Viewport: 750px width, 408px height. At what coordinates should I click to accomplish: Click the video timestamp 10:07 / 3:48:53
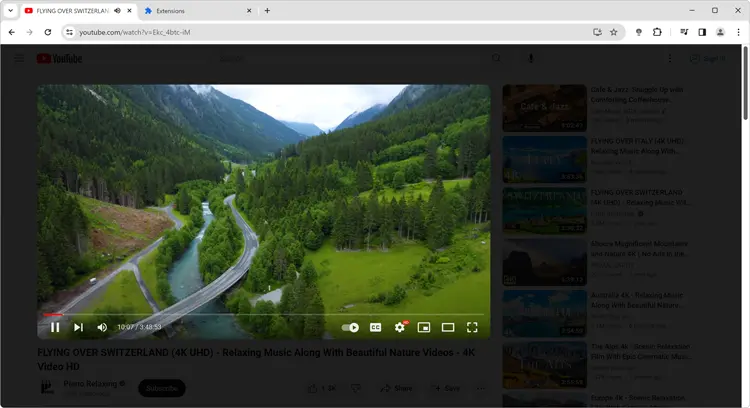point(139,327)
